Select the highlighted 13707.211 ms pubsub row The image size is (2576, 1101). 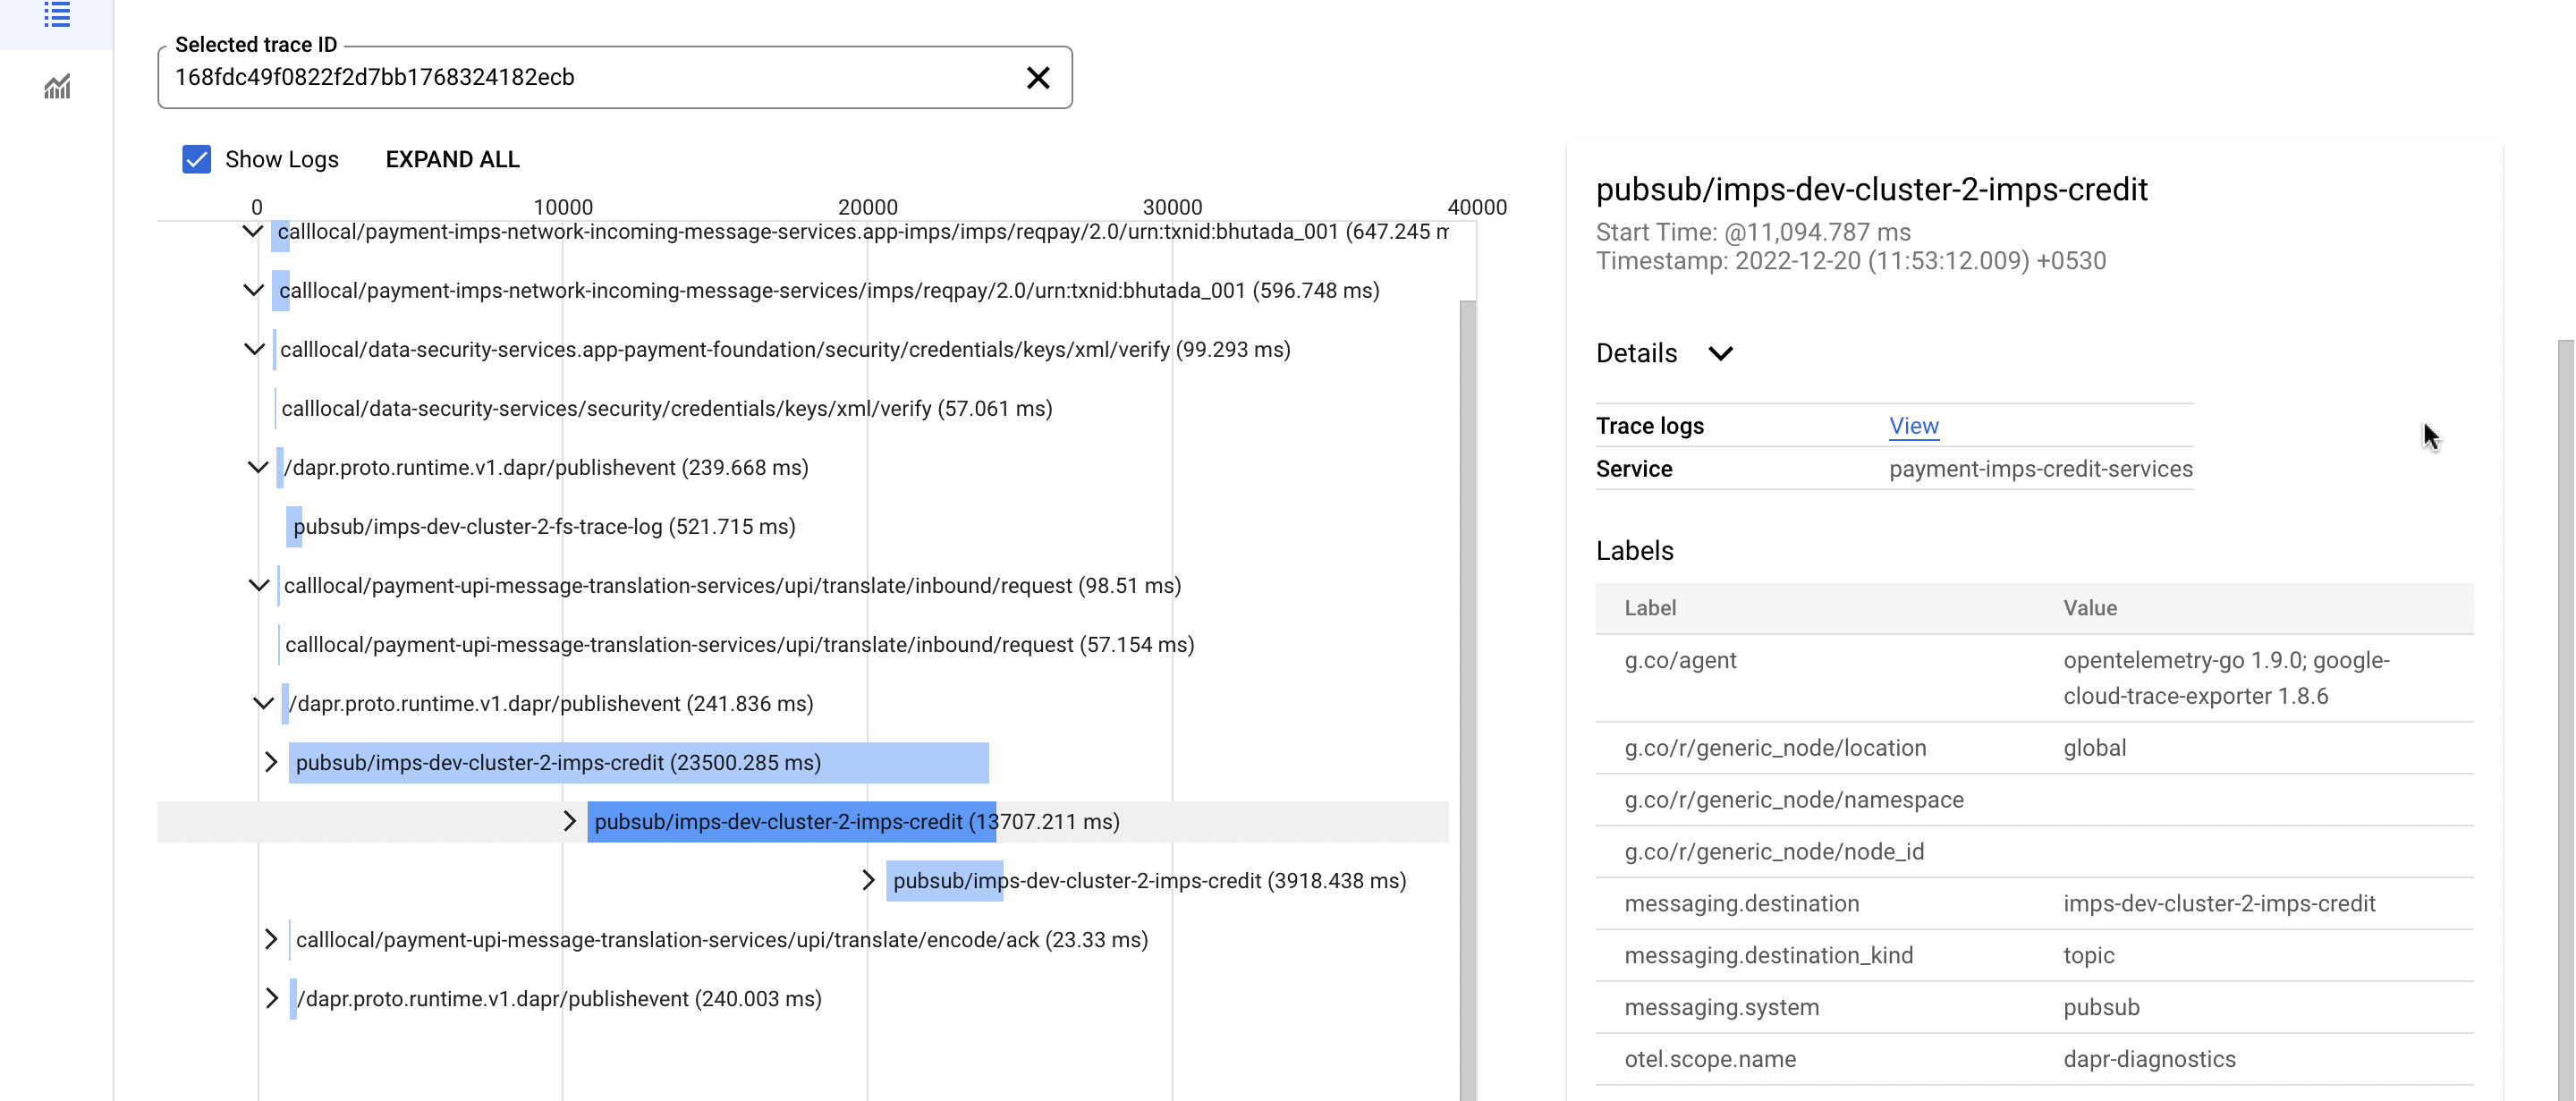point(857,822)
